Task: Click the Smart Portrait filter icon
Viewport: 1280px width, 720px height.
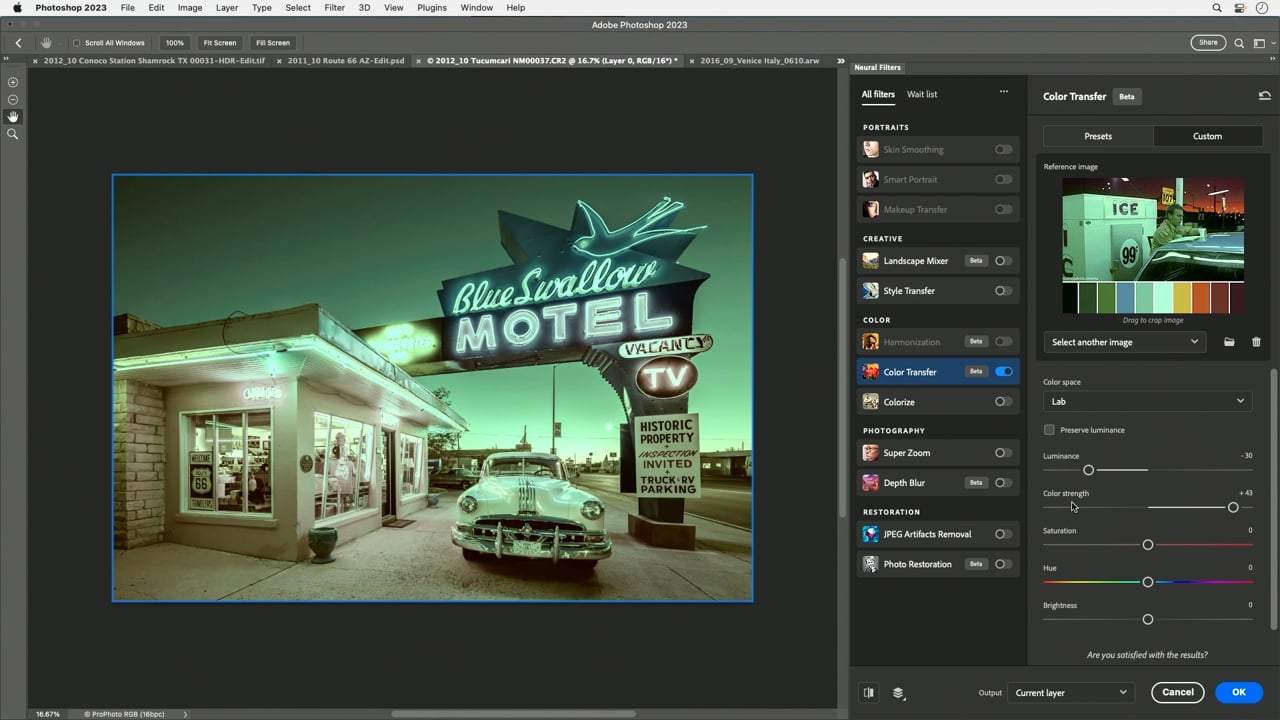Action: point(870,179)
